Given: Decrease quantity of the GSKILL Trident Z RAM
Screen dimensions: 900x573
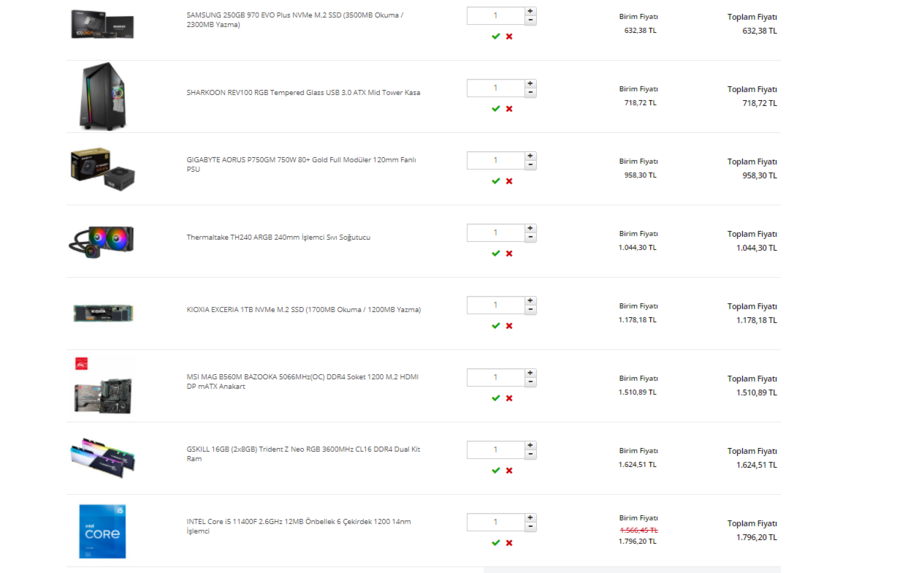Looking at the screenshot, I should pos(530,454).
